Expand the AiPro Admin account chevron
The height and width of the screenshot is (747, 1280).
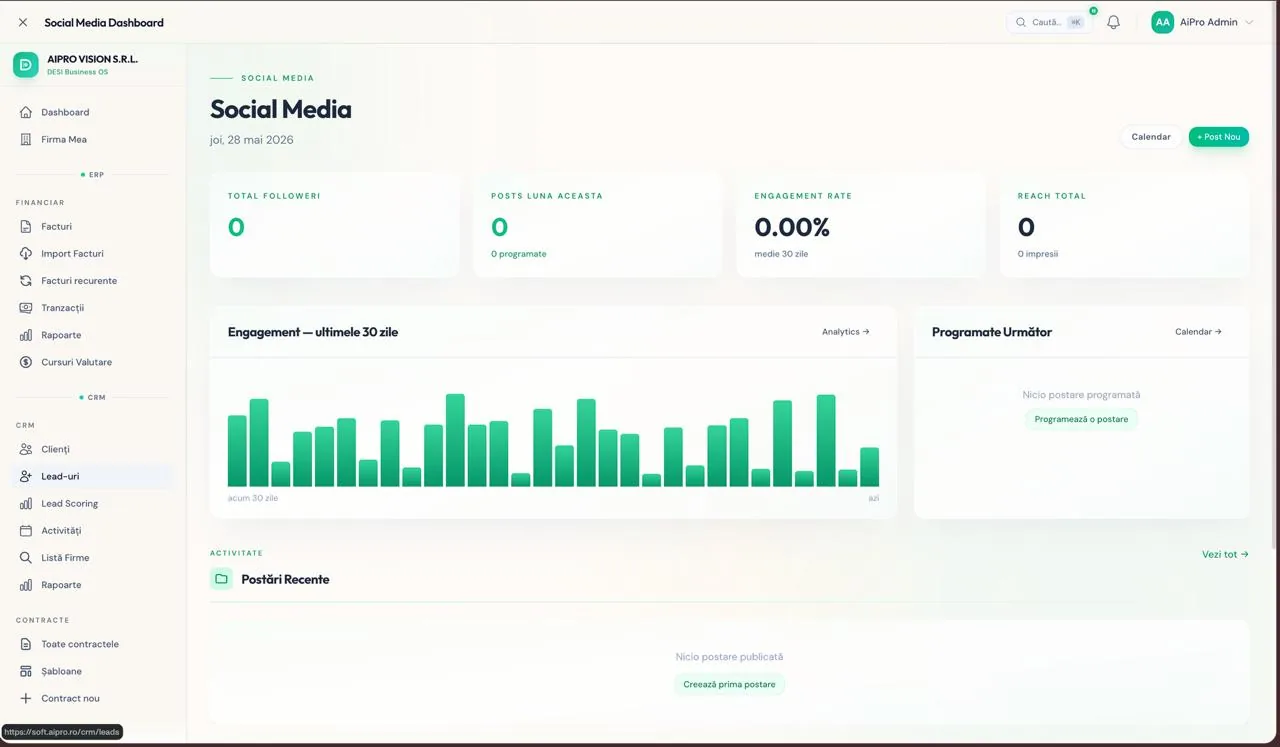point(1248,22)
